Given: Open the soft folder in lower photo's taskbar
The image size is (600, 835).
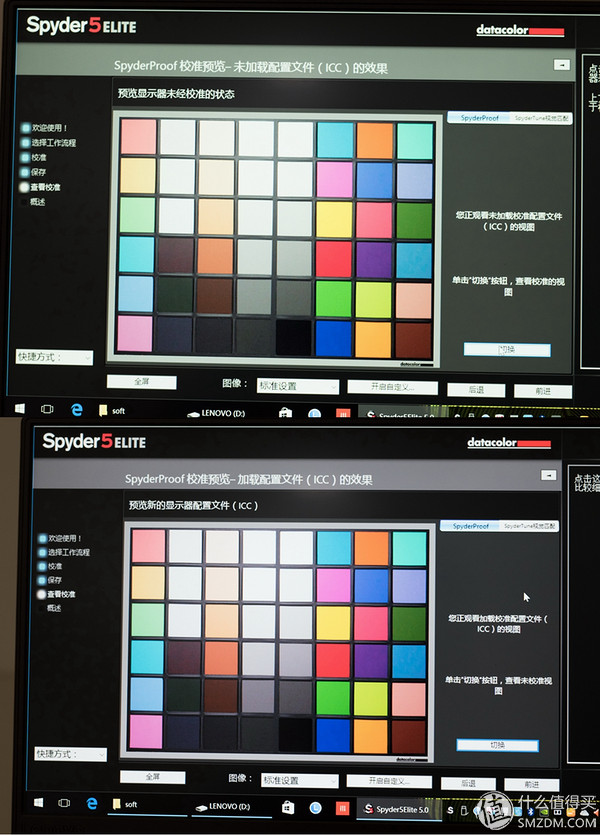Looking at the screenshot, I should (x=125, y=805).
